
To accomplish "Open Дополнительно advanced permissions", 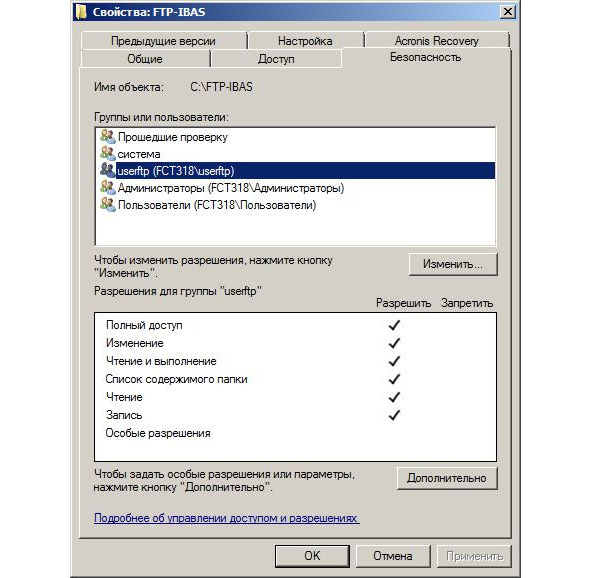I will point(447,478).
